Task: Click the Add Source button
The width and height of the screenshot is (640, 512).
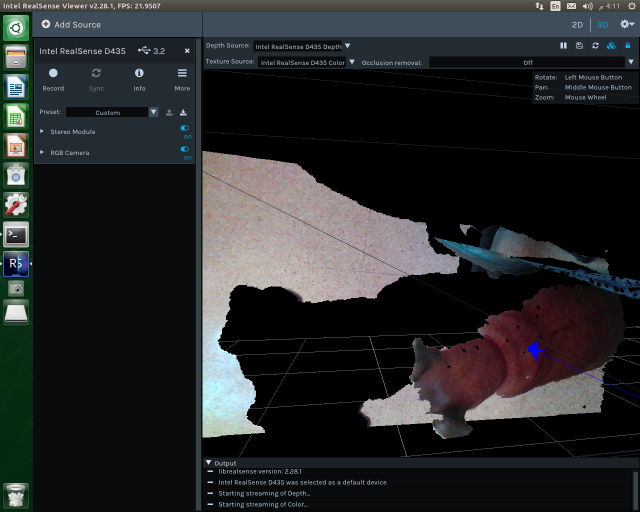Action: (71, 24)
